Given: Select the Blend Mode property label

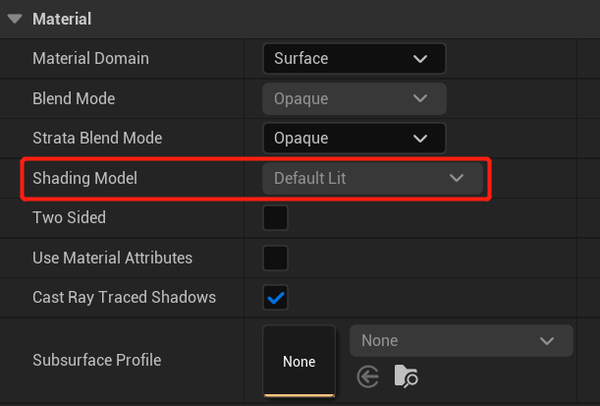Looking at the screenshot, I should tap(74, 99).
